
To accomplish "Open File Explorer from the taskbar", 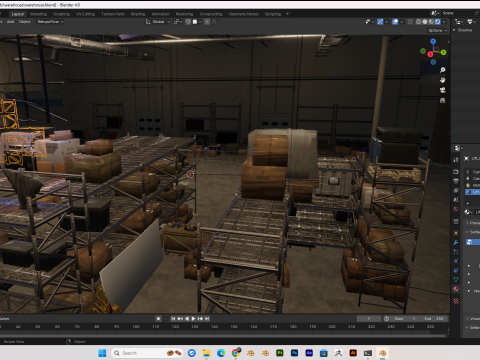I will tap(206, 353).
